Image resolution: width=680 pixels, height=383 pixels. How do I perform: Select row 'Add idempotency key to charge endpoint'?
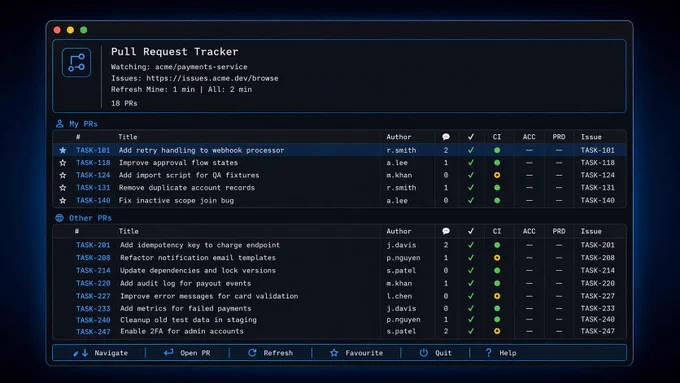[340, 245]
